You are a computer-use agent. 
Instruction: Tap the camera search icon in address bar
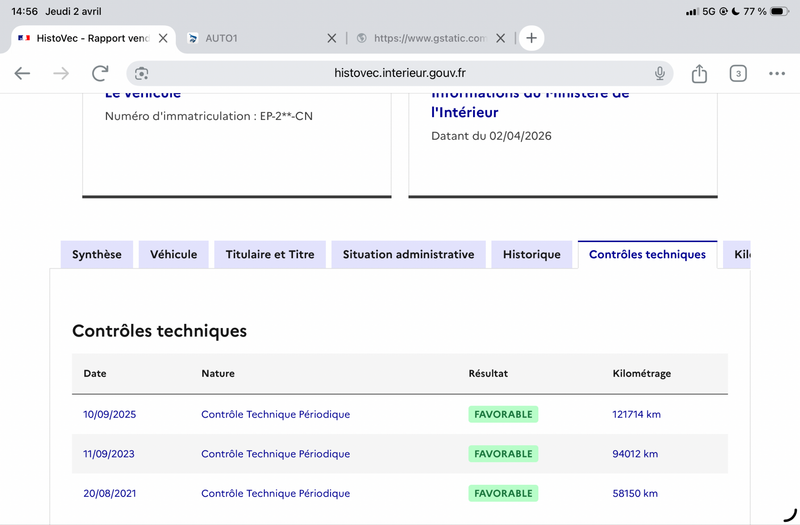[x=141, y=73]
